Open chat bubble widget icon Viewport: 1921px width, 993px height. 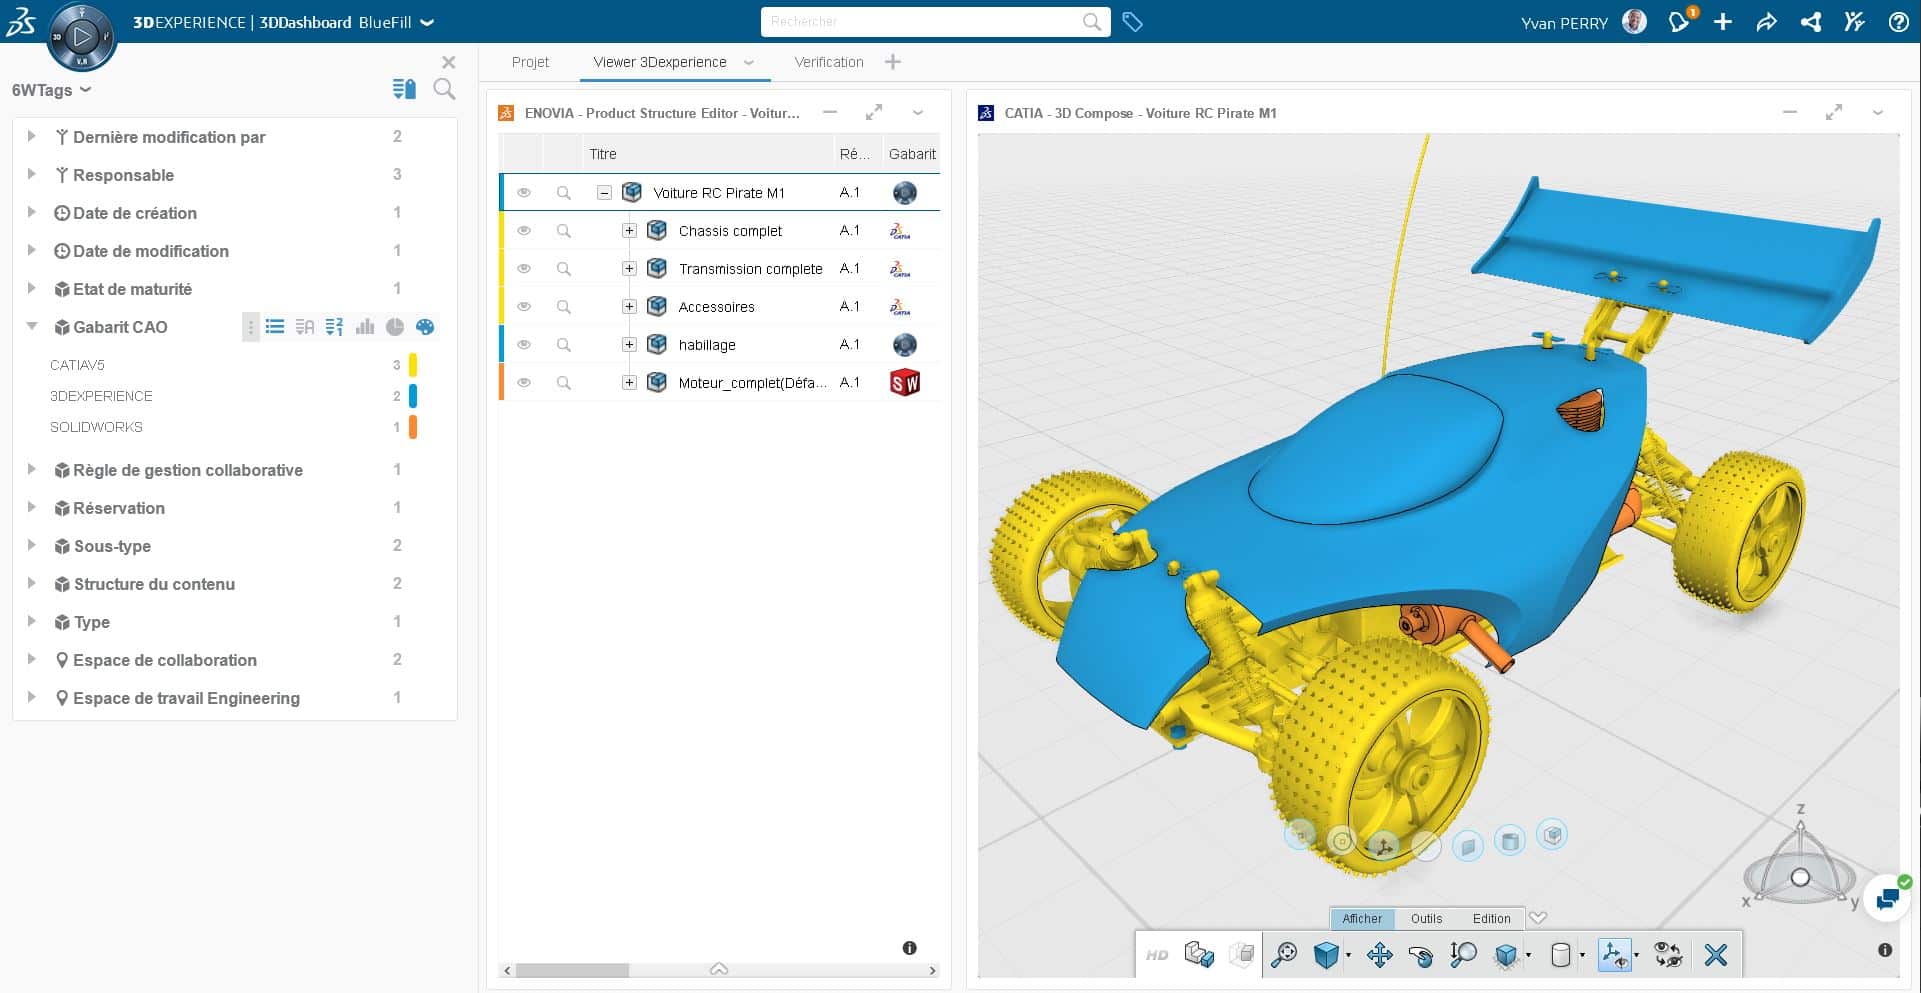coord(1888,898)
